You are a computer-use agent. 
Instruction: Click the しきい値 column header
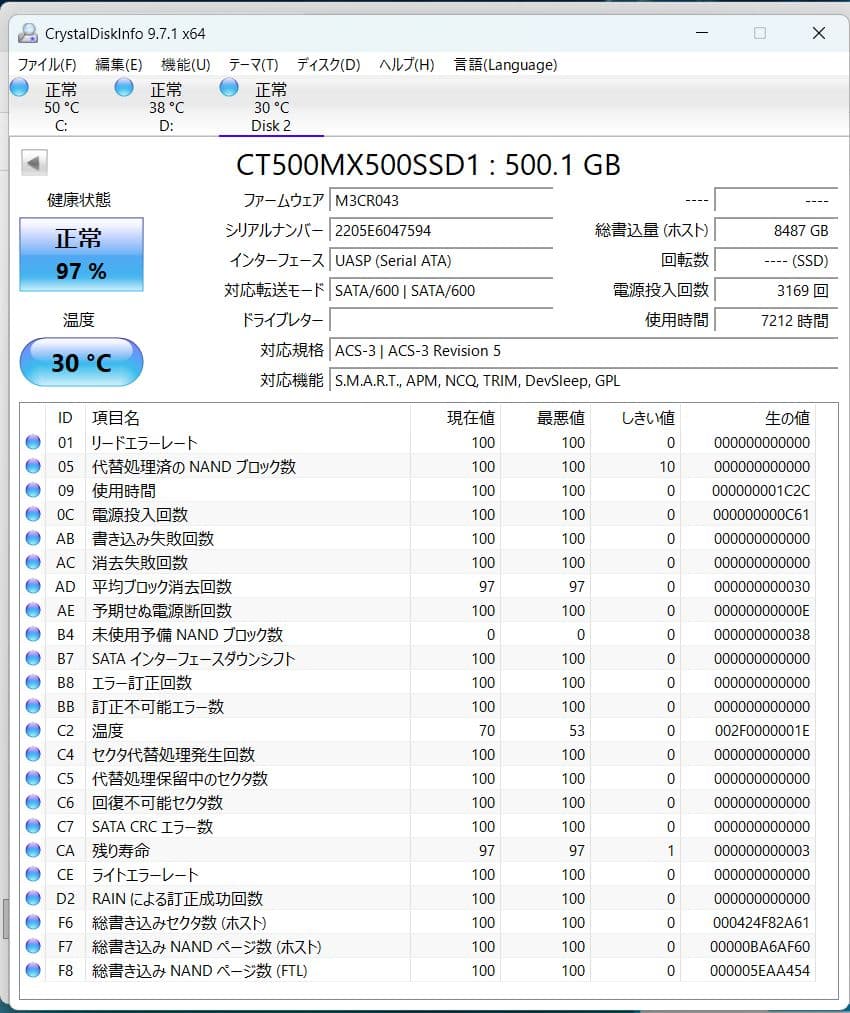(636, 418)
